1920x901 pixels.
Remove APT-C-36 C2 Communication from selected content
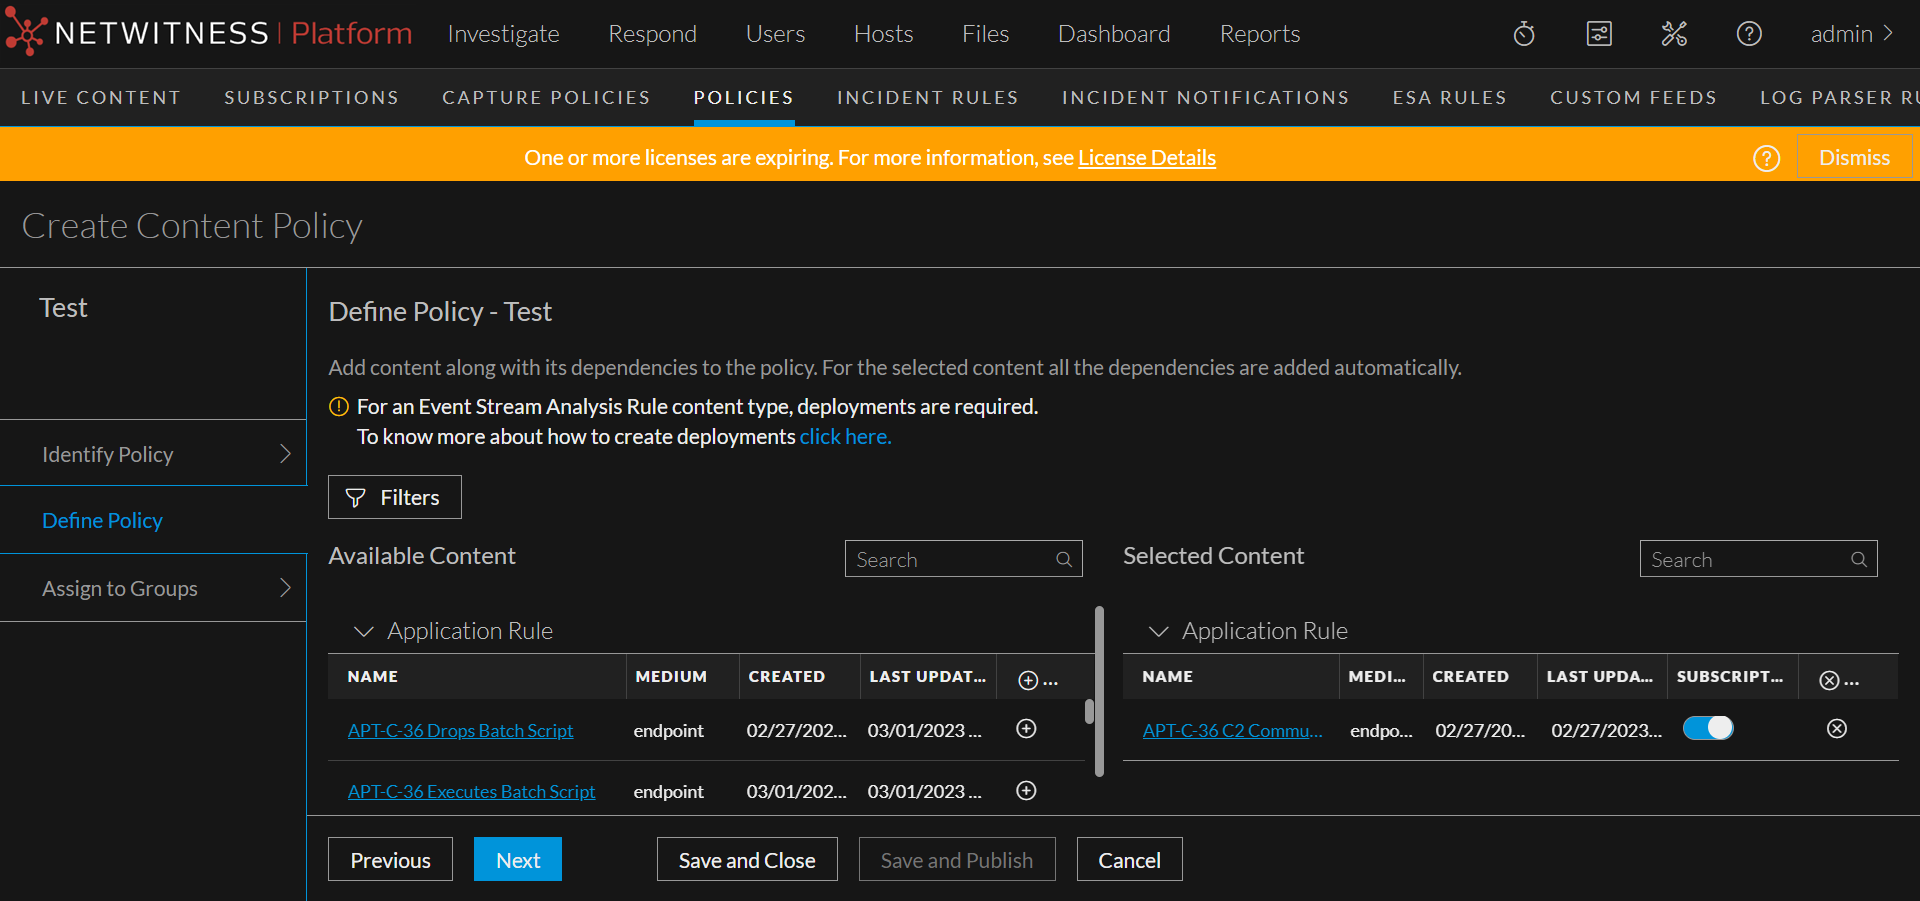tap(1837, 729)
